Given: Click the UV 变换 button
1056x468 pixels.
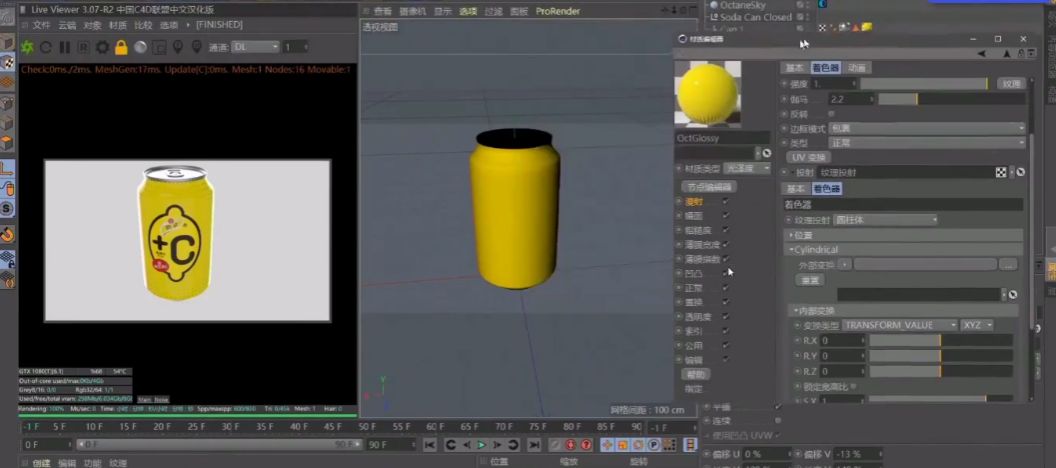Looking at the screenshot, I should (x=808, y=157).
